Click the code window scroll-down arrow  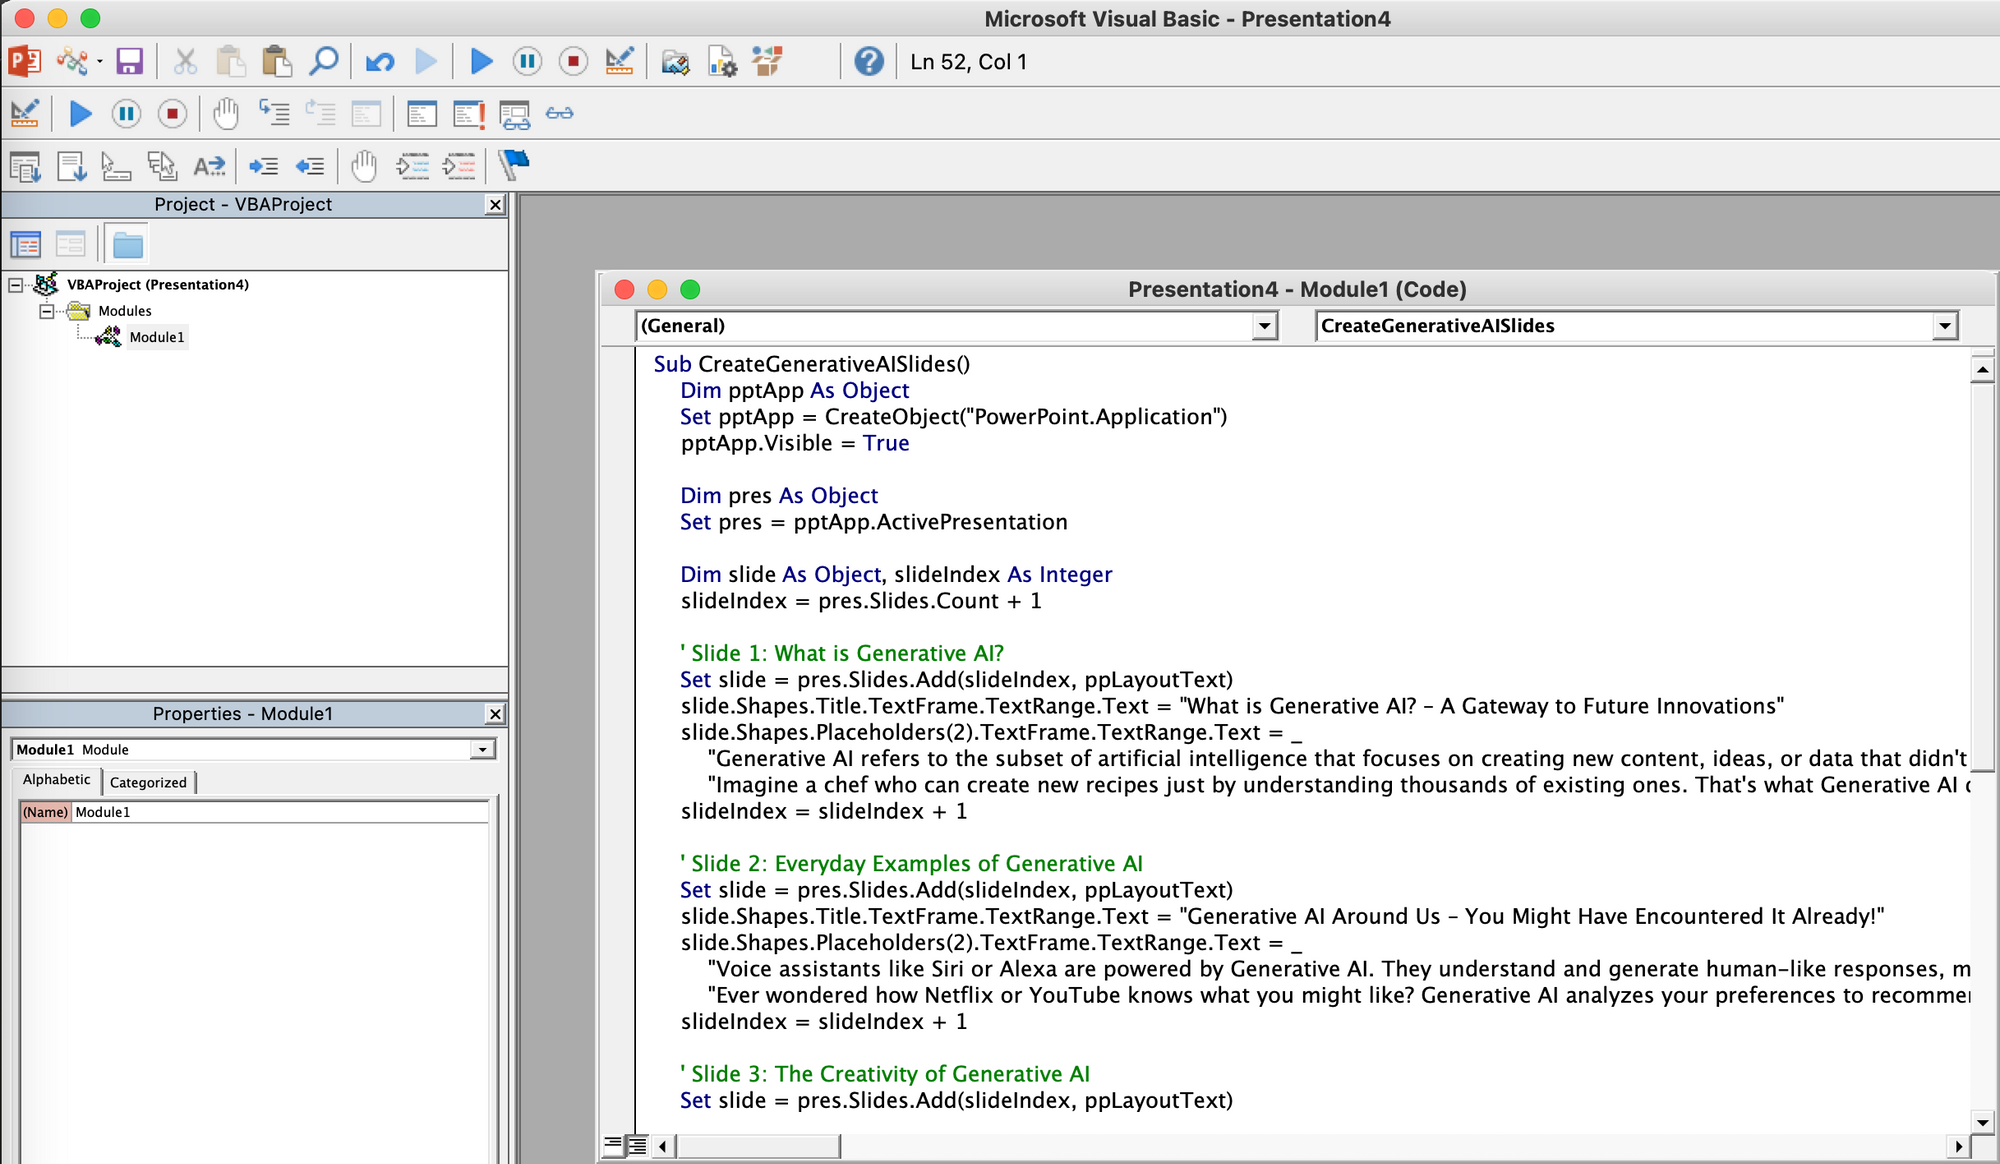point(1982,1122)
